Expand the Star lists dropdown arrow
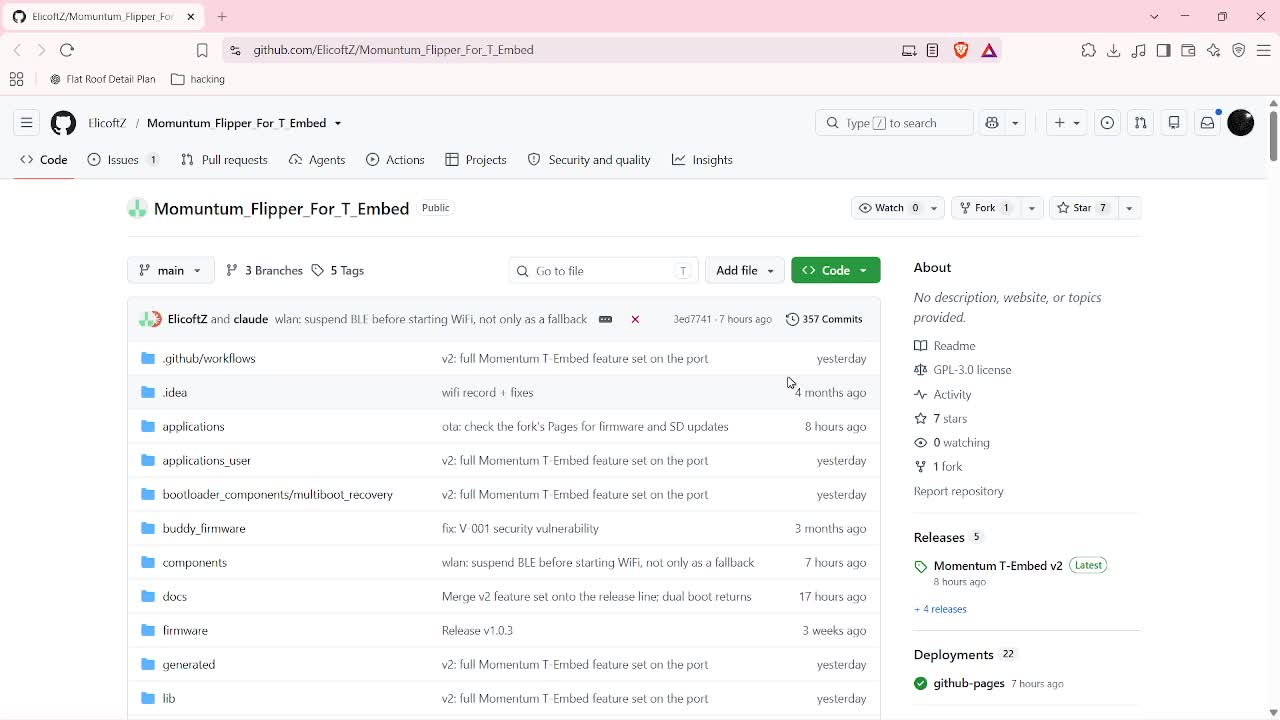1280x720 pixels. 1129,208
